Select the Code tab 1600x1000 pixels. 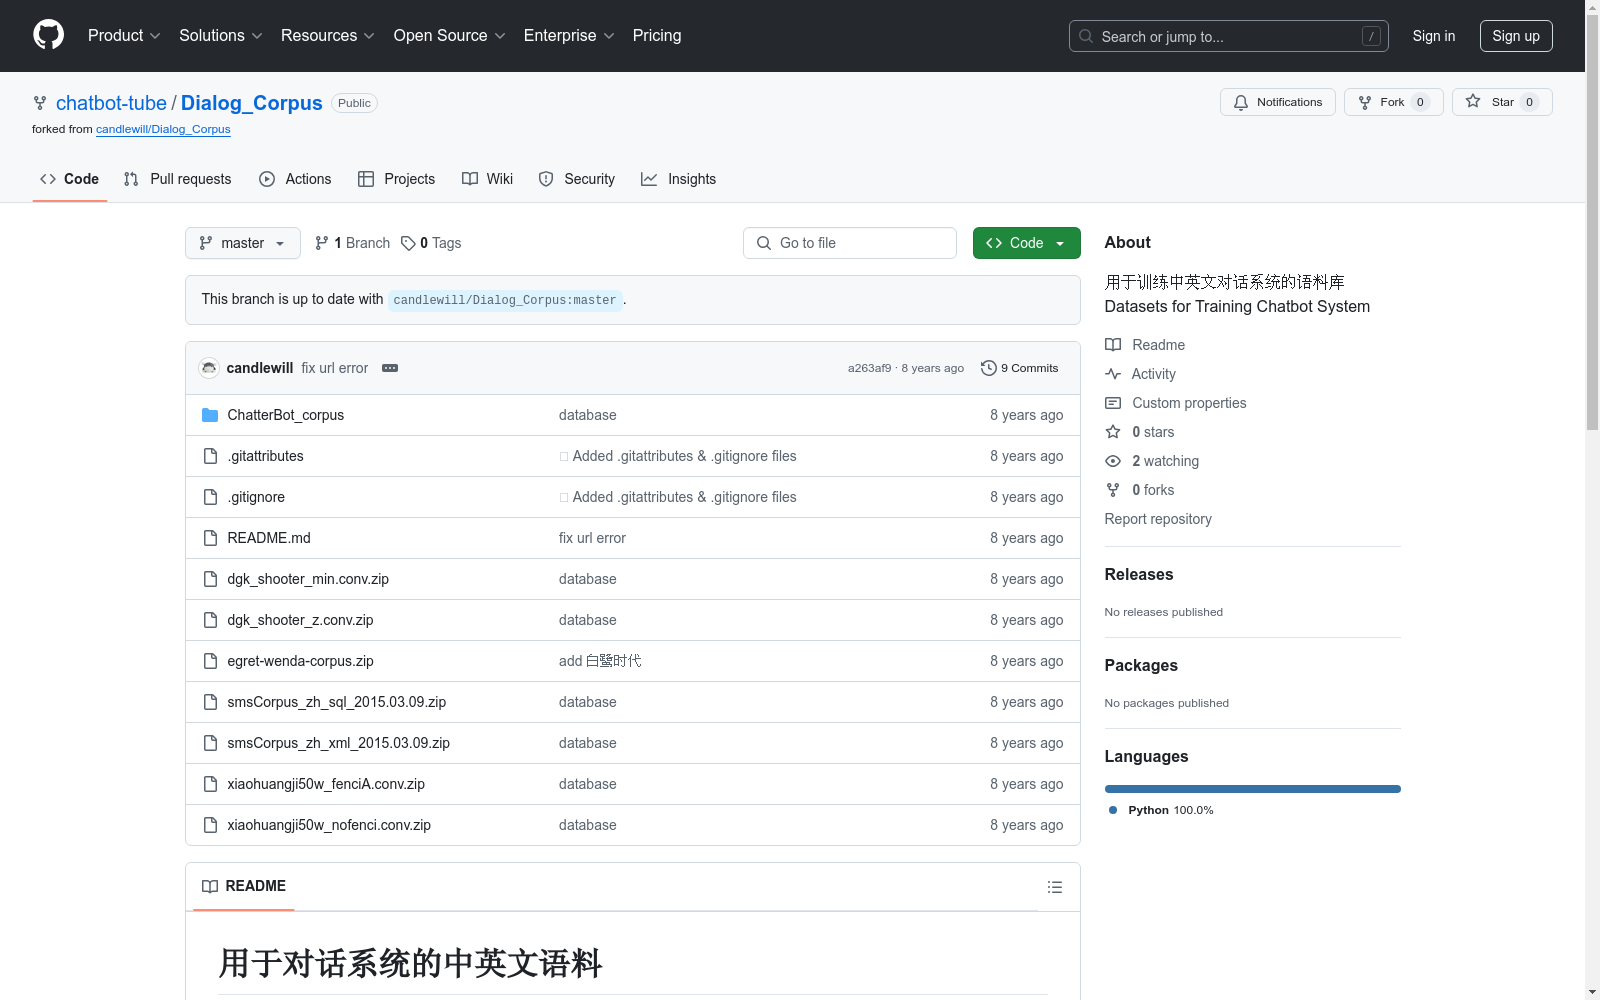tap(70, 179)
